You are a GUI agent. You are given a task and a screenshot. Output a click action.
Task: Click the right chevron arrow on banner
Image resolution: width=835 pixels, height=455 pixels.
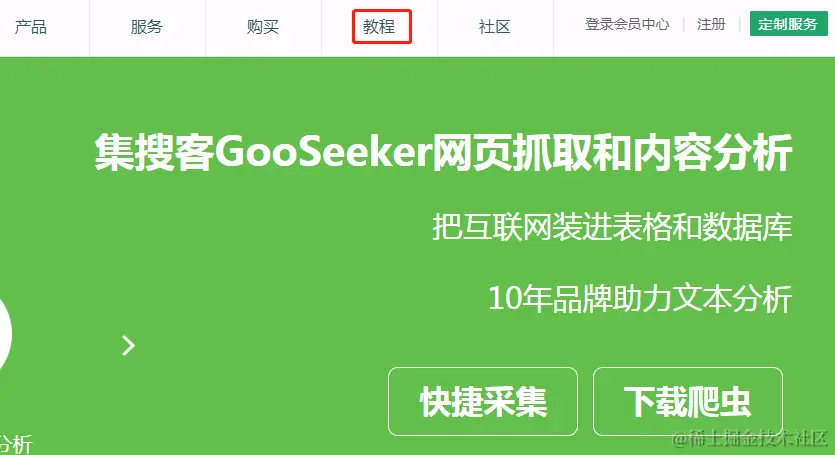point(128,346)
